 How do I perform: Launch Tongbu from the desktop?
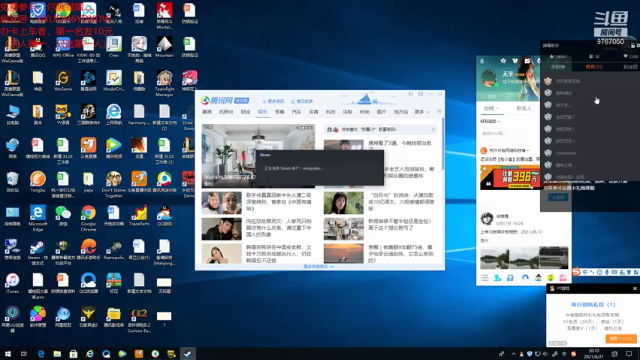(x=38, y=182)
